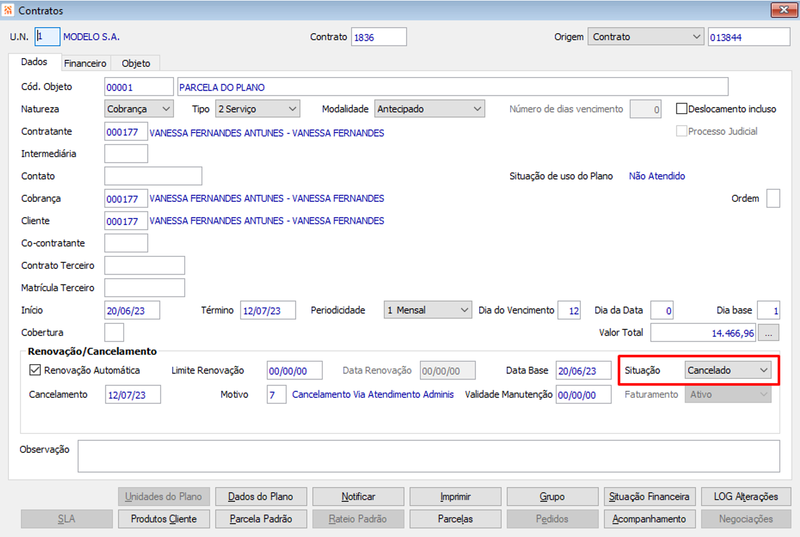Click the Limite Renovação date field
This screenshot has height=537, width=800.
coord(294,370)
